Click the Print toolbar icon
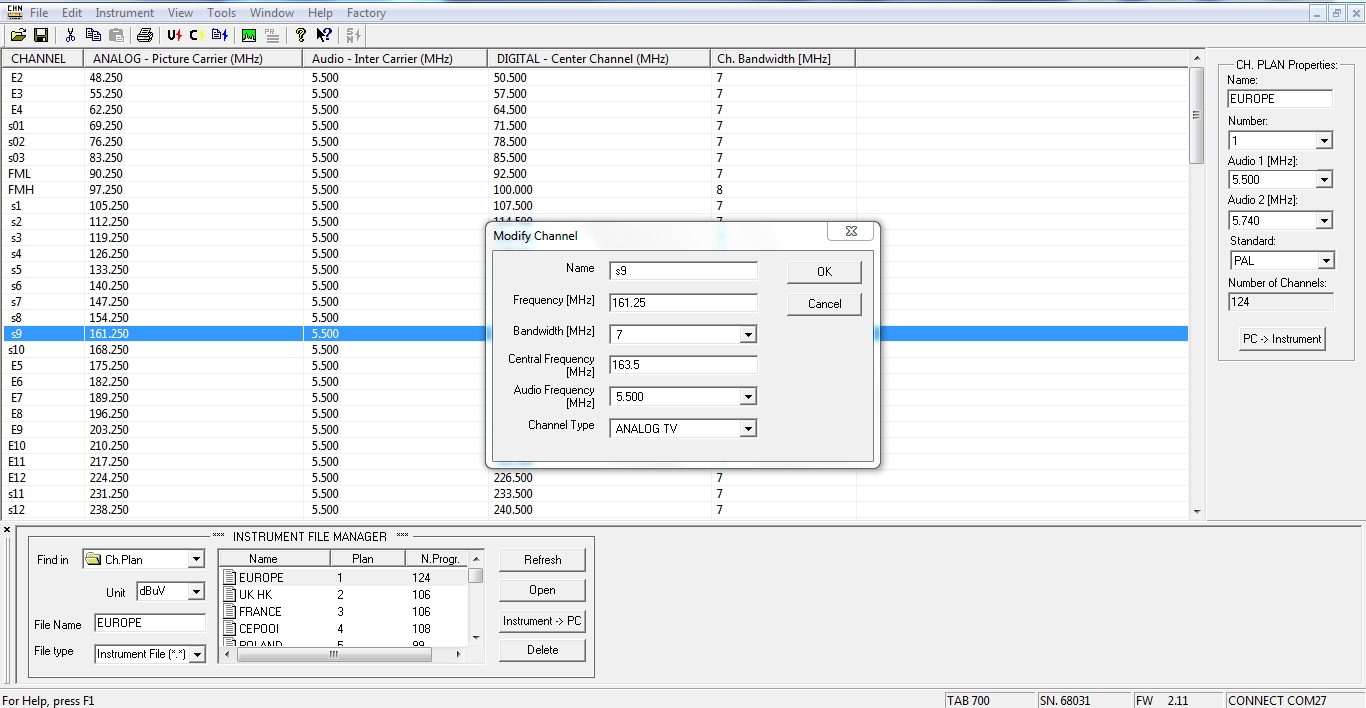The width and height of the screenshot is (1366, 708). pos(145,35)
